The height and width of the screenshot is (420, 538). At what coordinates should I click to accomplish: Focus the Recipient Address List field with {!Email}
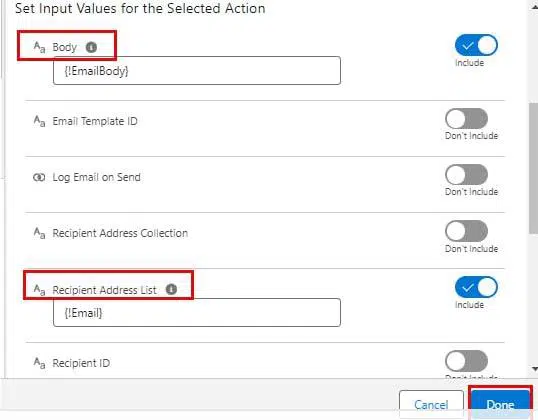(x=197, y=313)
